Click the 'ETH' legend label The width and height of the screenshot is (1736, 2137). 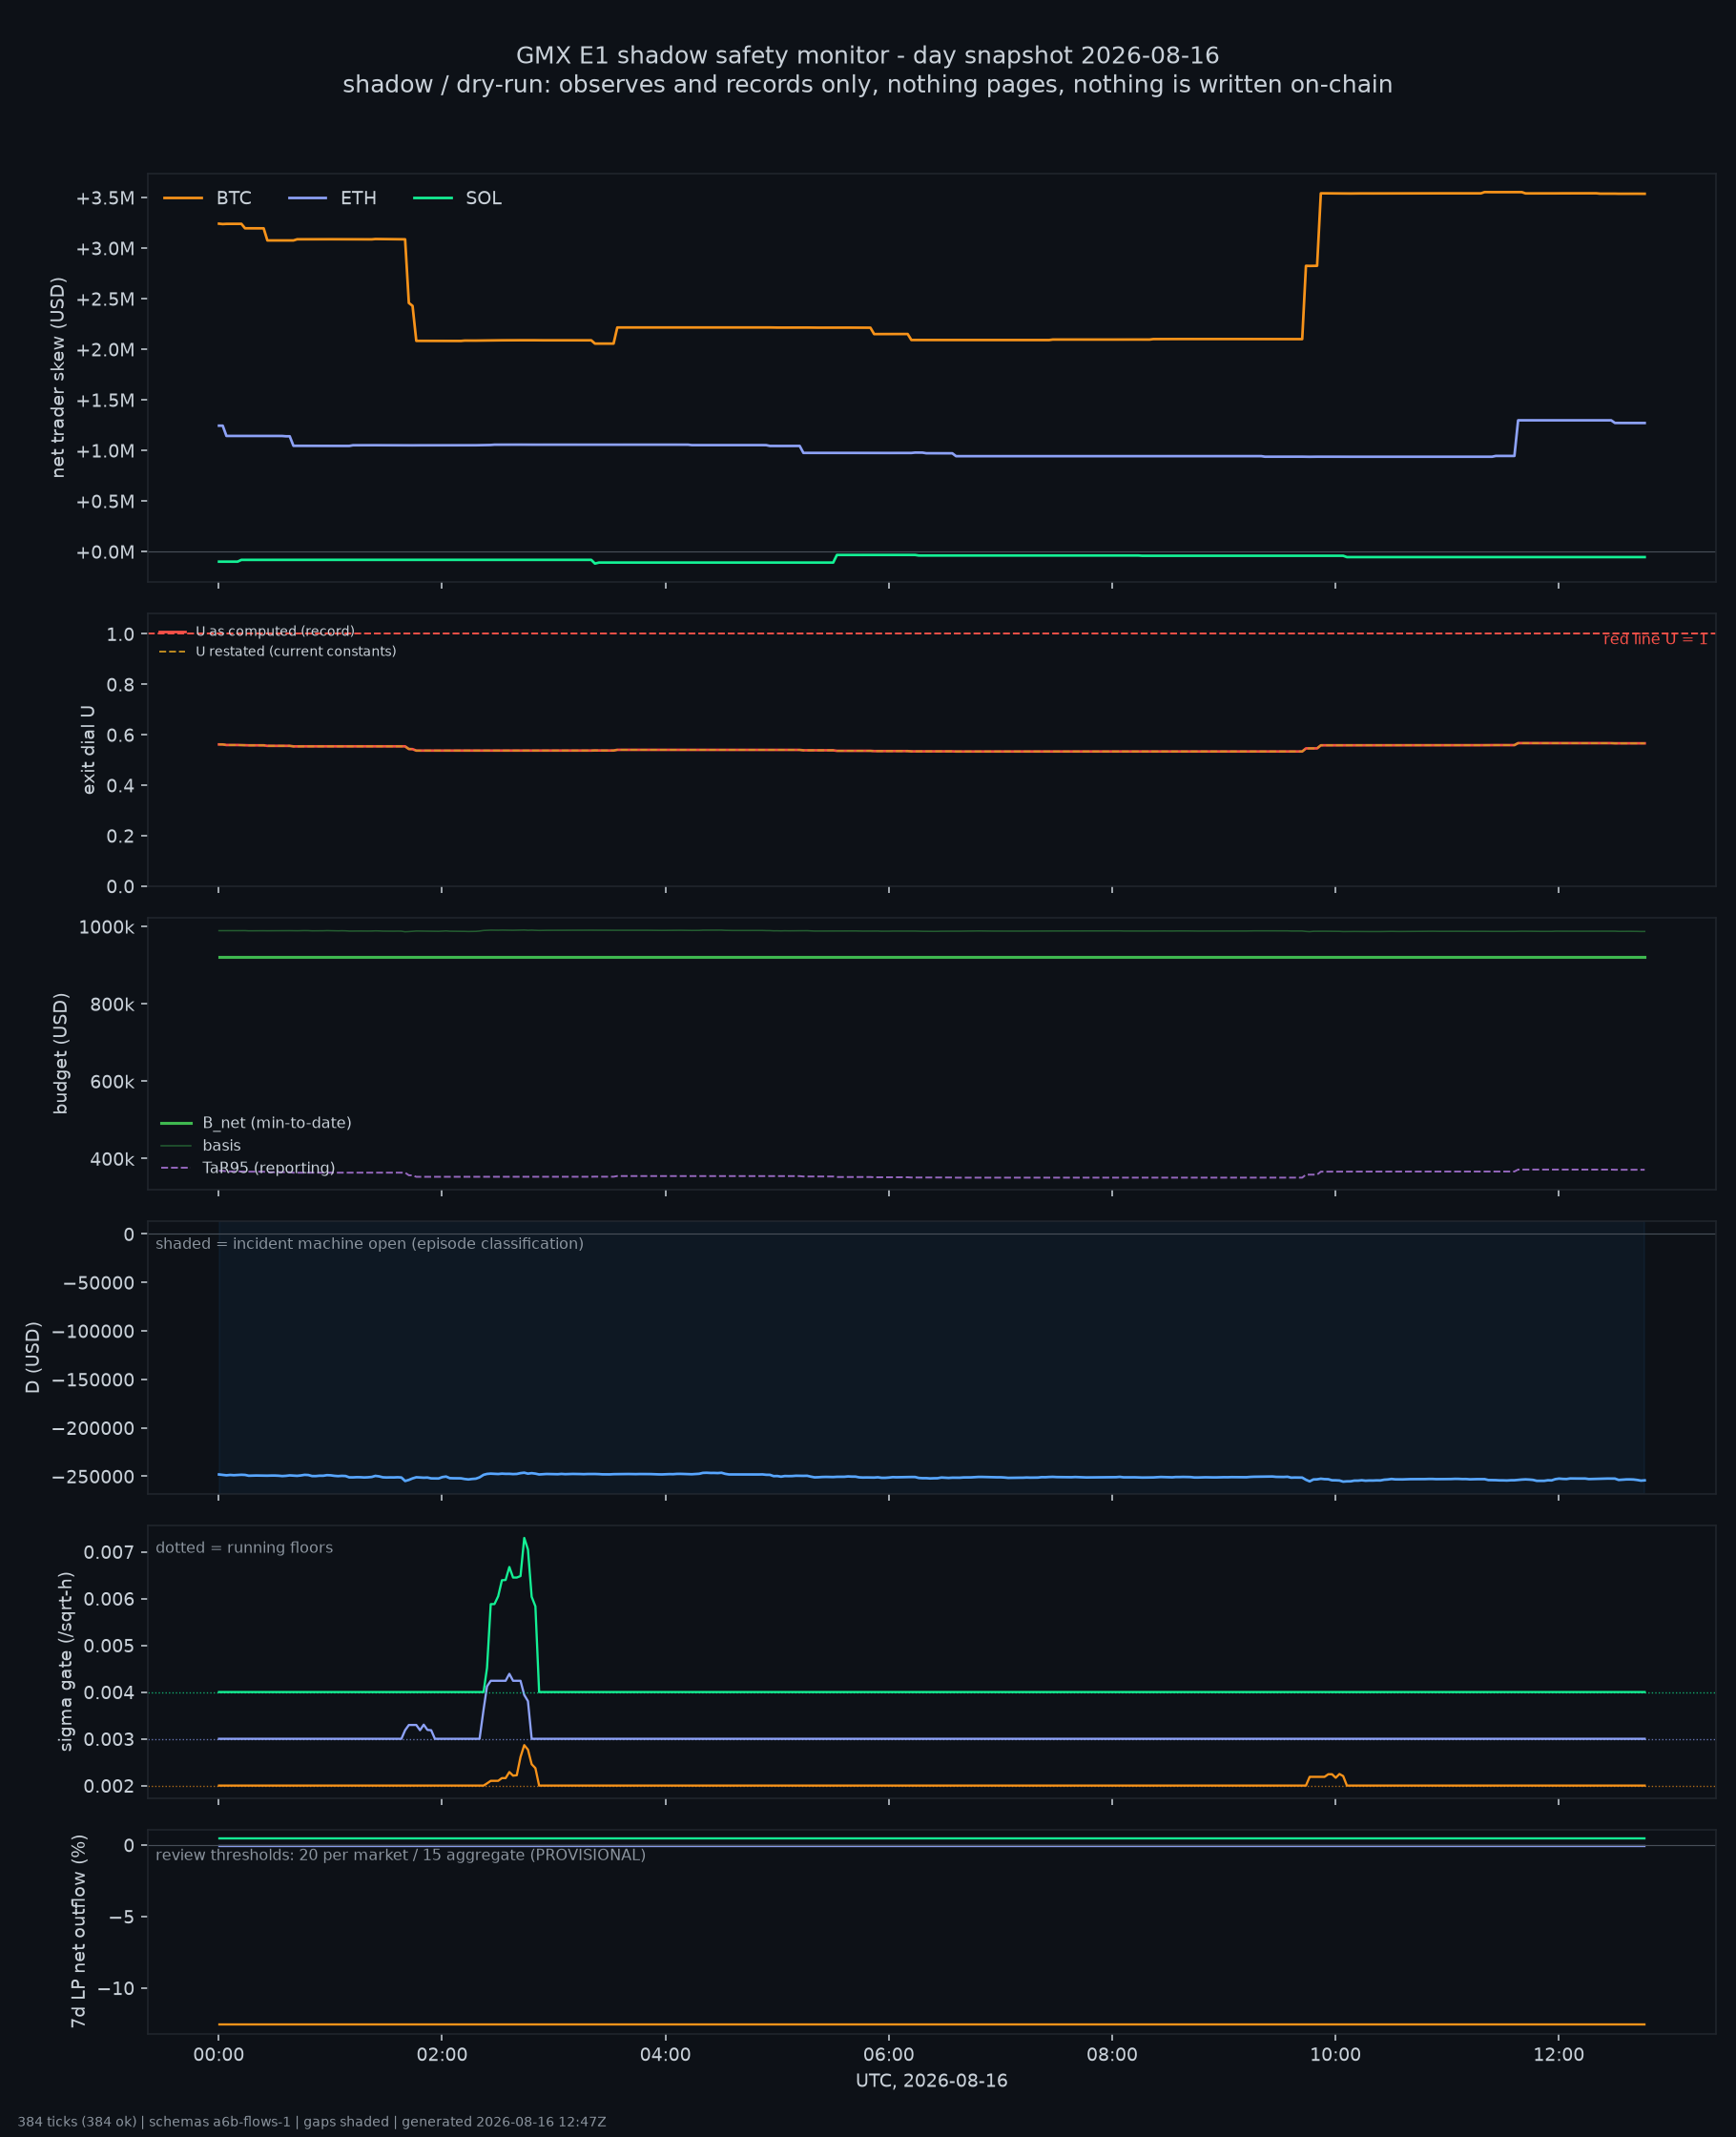click(358, 198)
